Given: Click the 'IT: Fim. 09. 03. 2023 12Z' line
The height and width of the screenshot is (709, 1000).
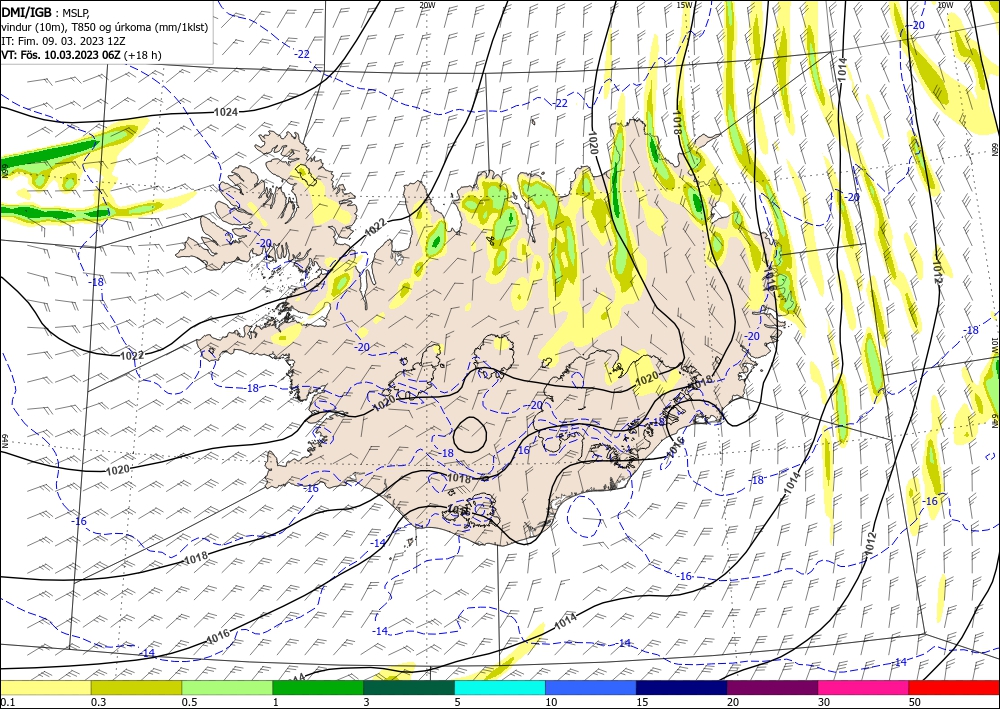Looking at the screenshot, I should point(63,41).
